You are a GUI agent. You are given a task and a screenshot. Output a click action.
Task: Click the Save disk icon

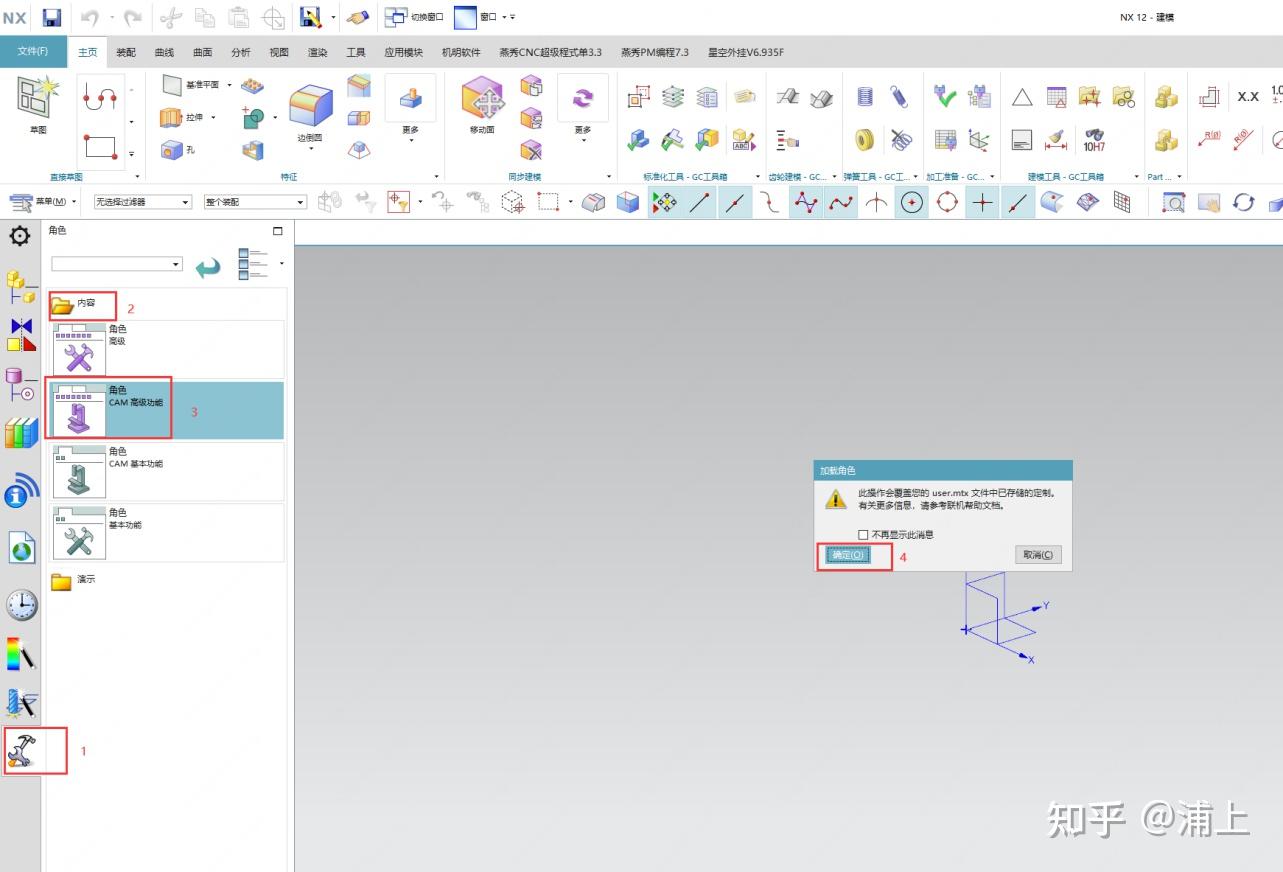point(52,17)
